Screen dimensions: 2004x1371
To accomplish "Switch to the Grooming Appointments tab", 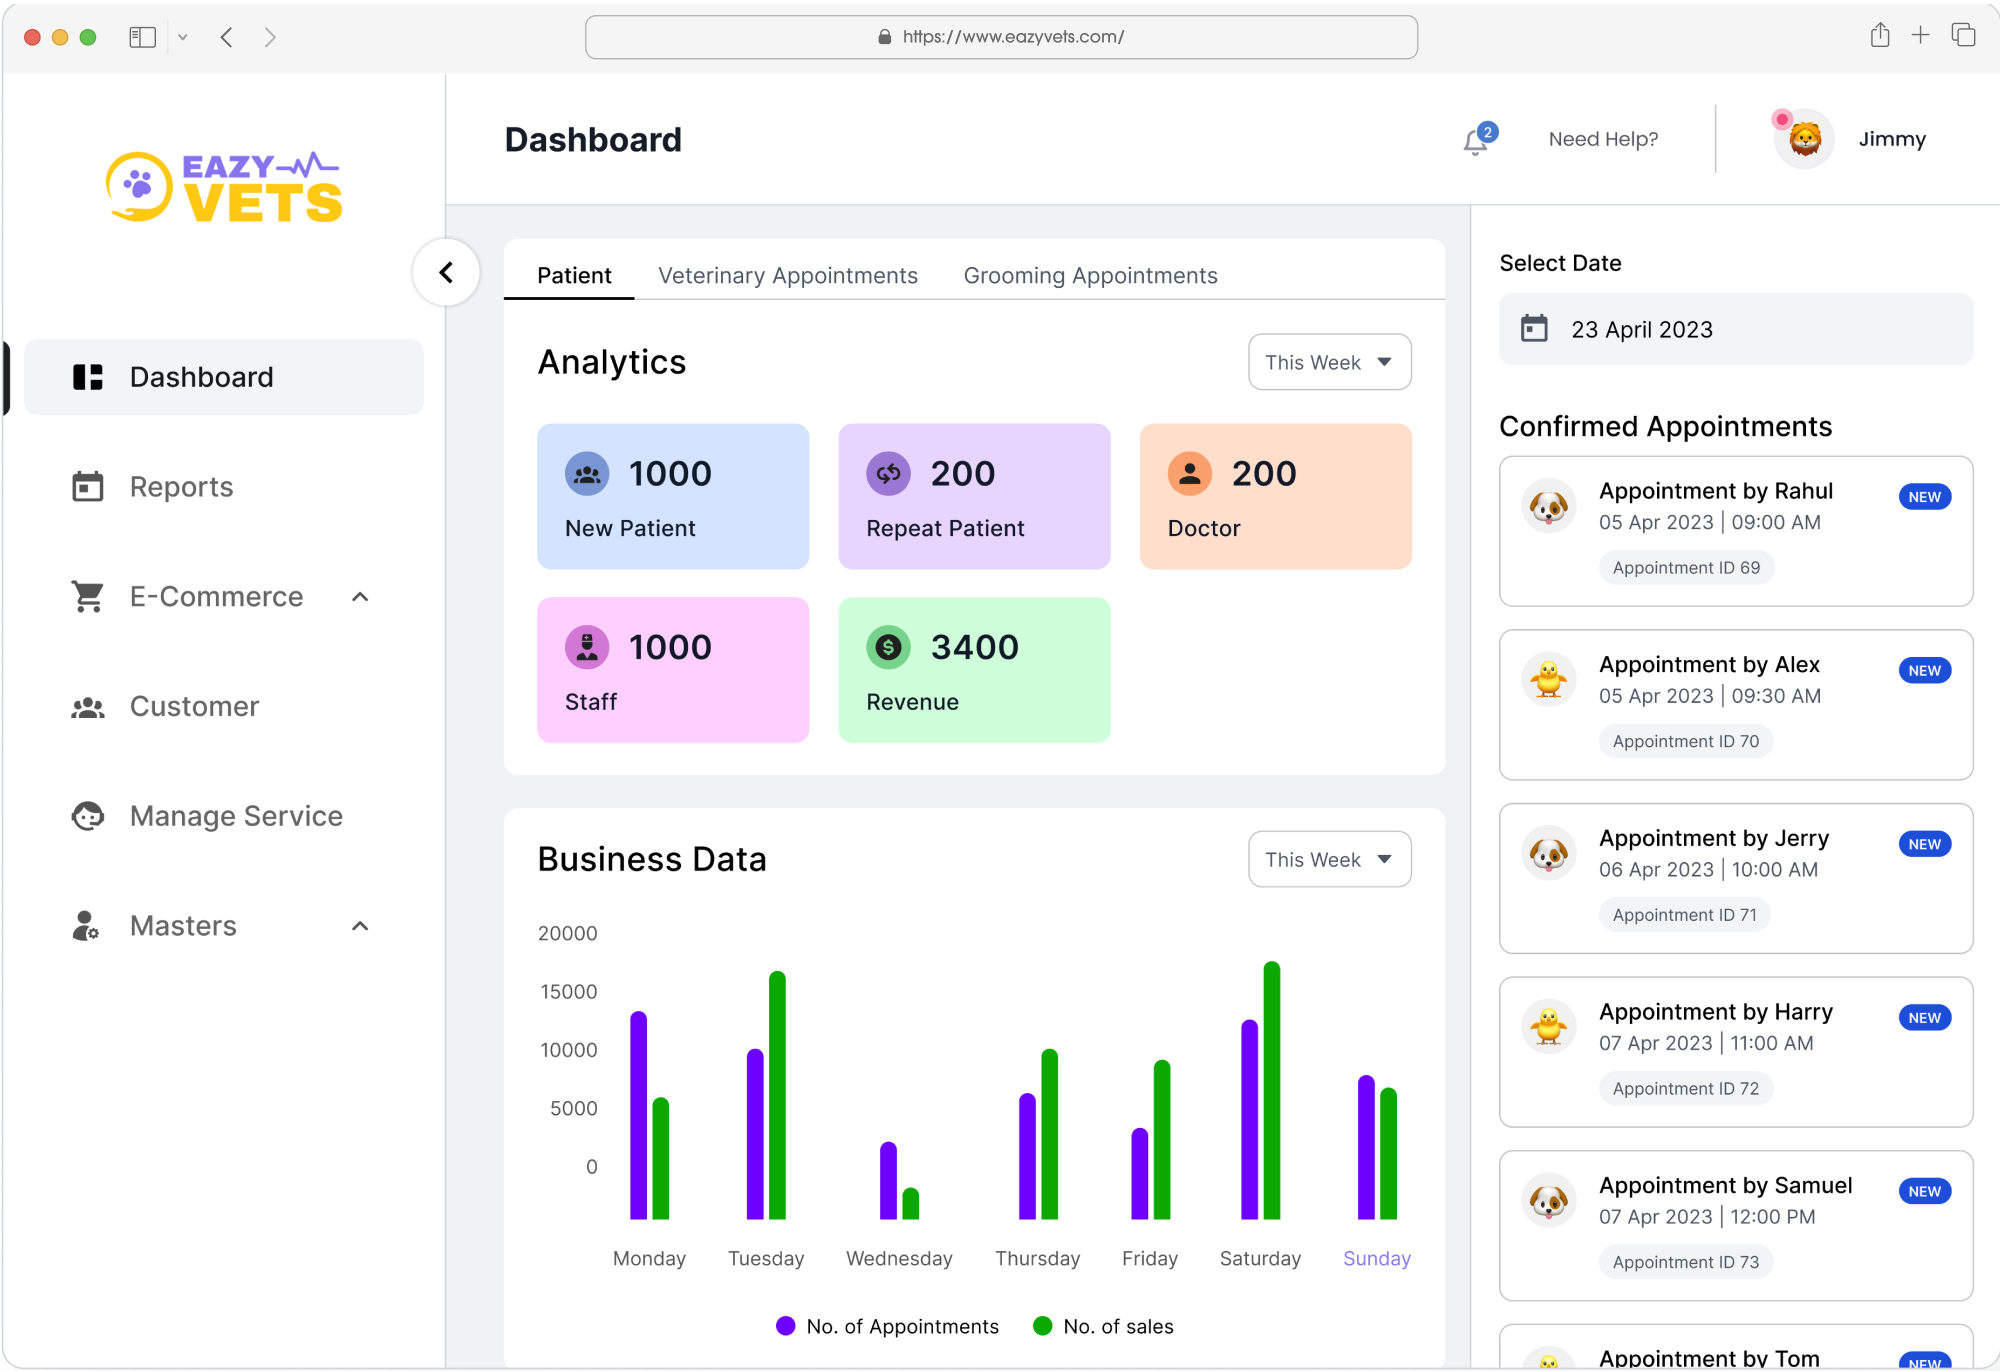I will pos(1091,275).
